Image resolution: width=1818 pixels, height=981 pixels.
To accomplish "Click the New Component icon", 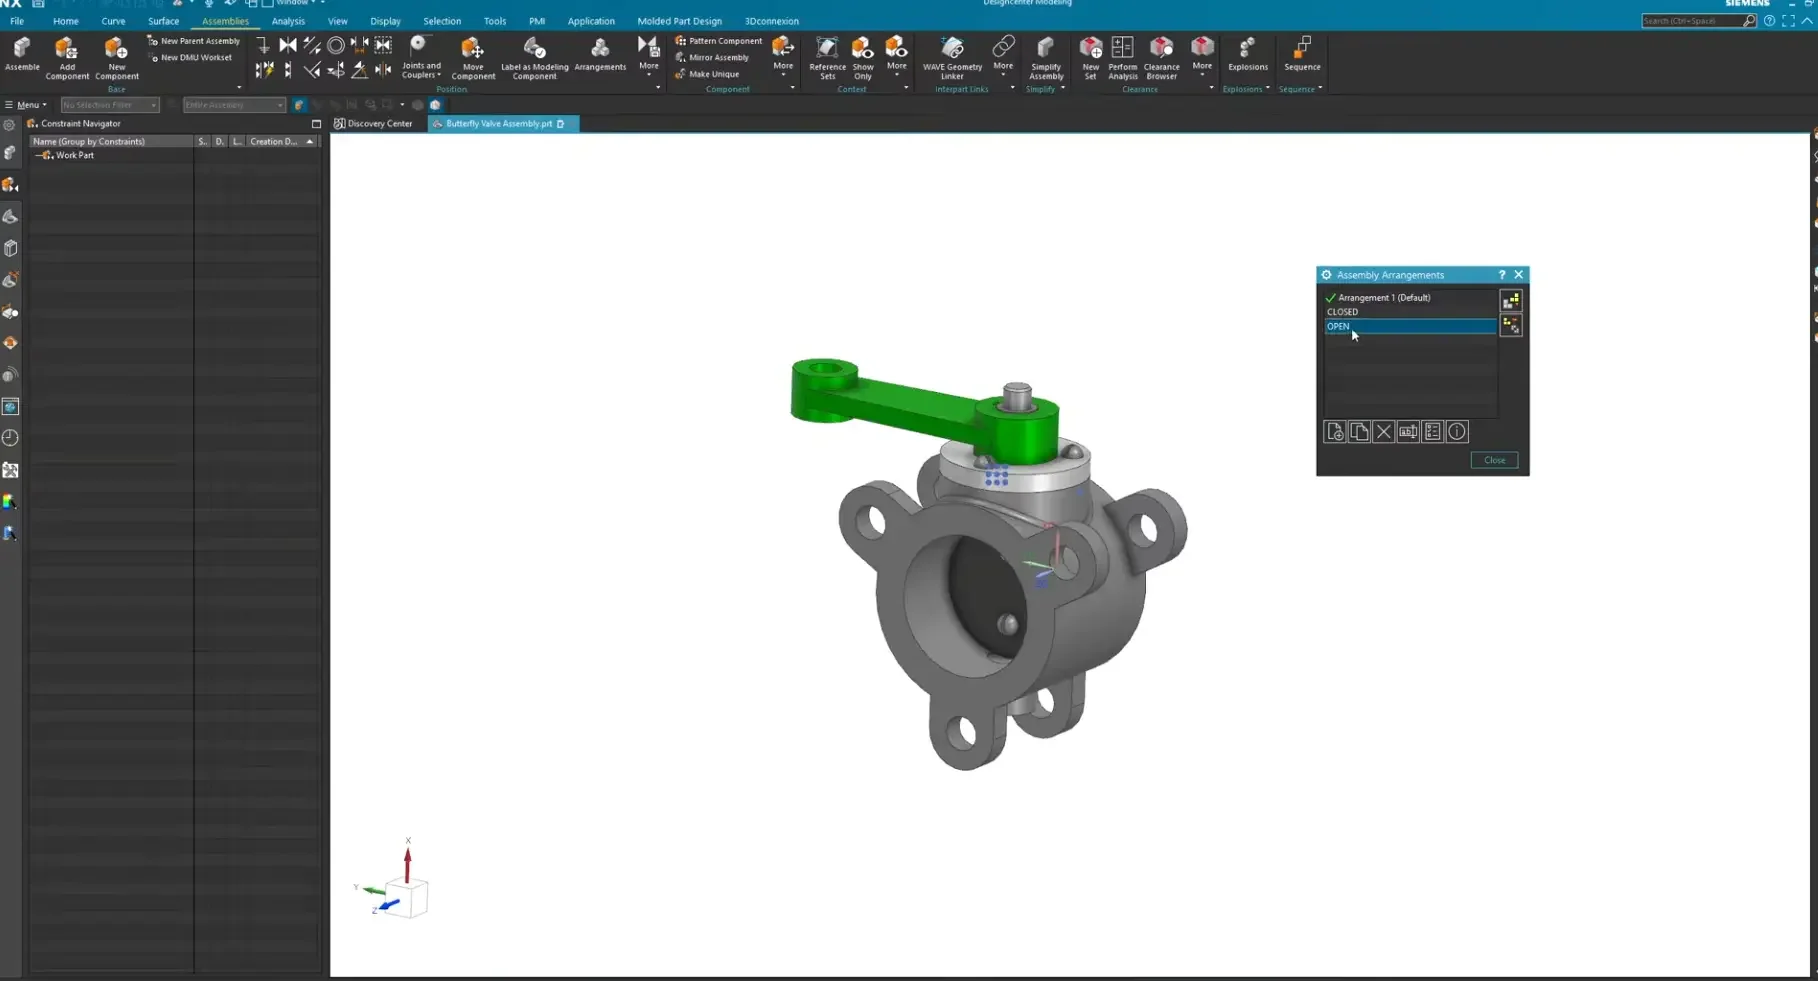I will 116,58.
